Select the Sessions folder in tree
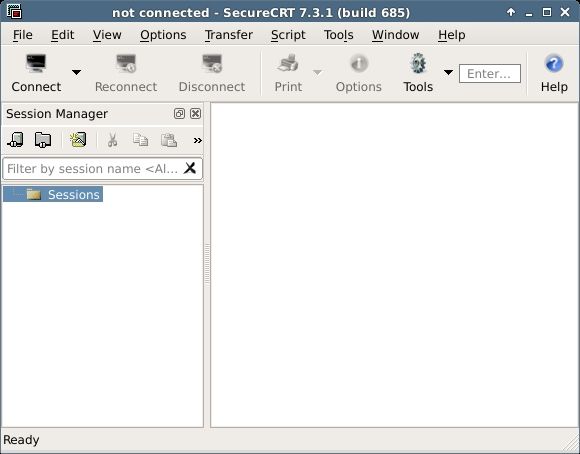The width and height of the screenshot is (580, 454). 53,194
